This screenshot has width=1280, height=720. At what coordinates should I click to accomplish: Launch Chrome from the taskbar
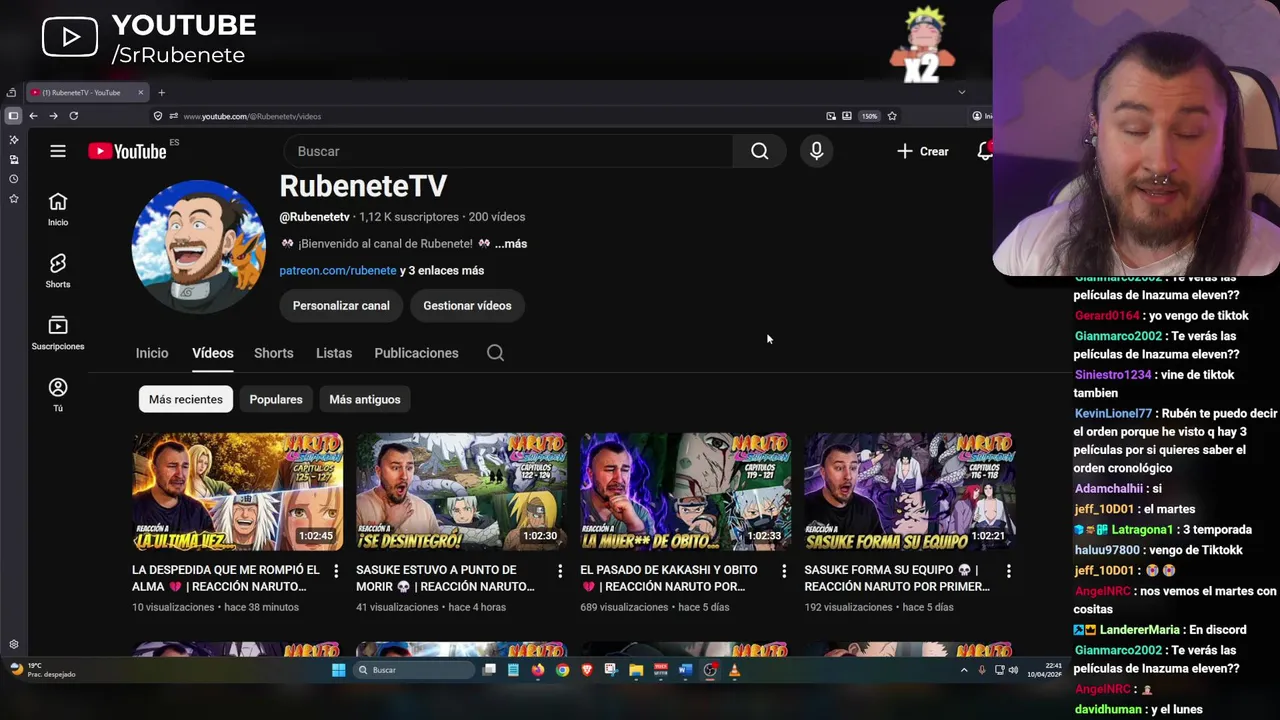pyautogui.click(x=562, y=670)
